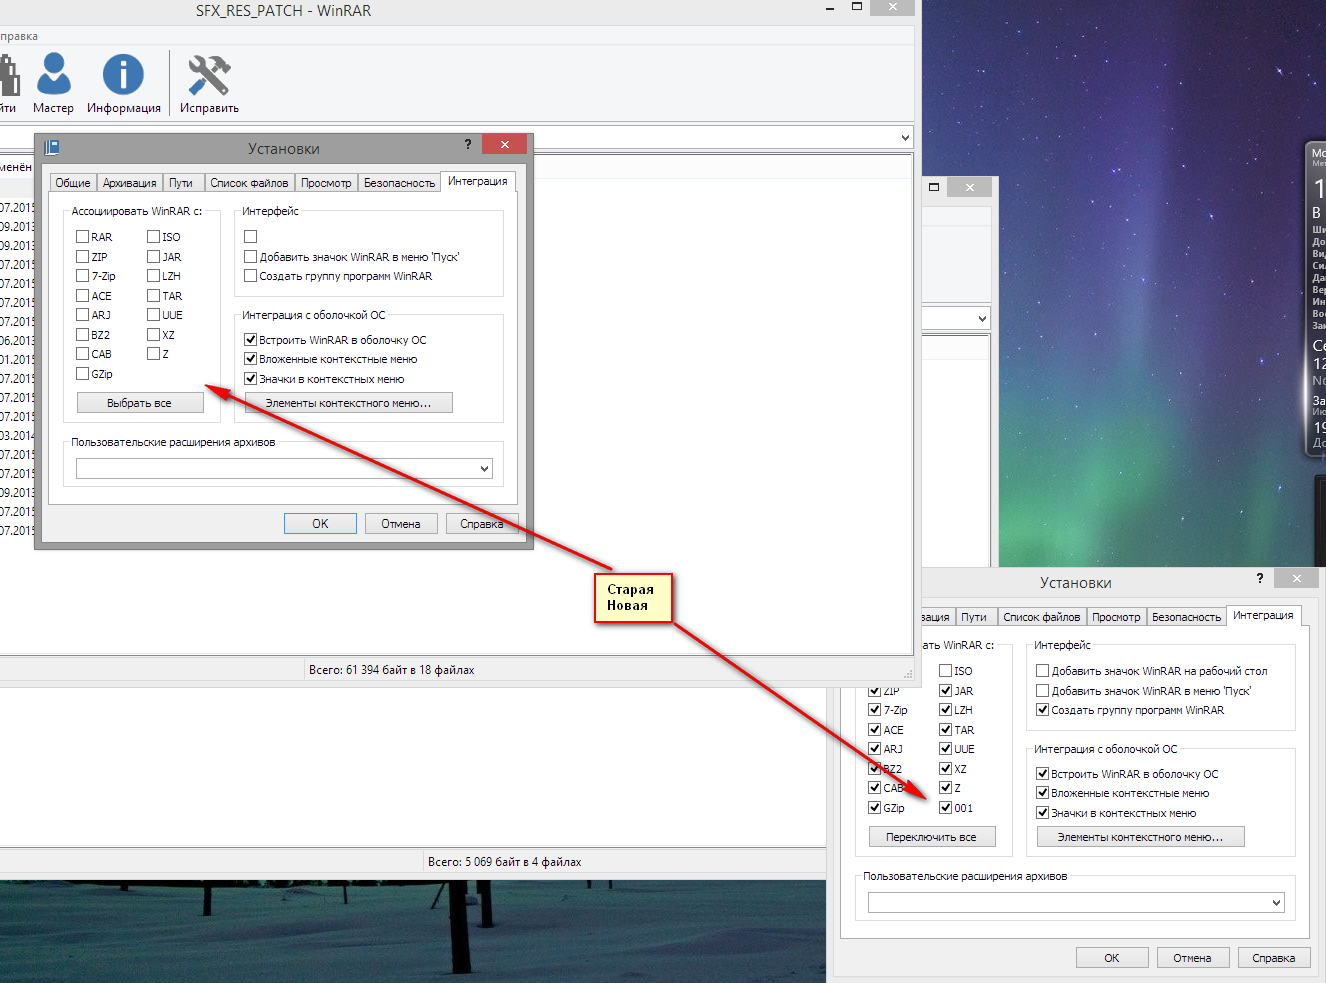Expand dropdown in the background WinRAR window

click(982, 318)
